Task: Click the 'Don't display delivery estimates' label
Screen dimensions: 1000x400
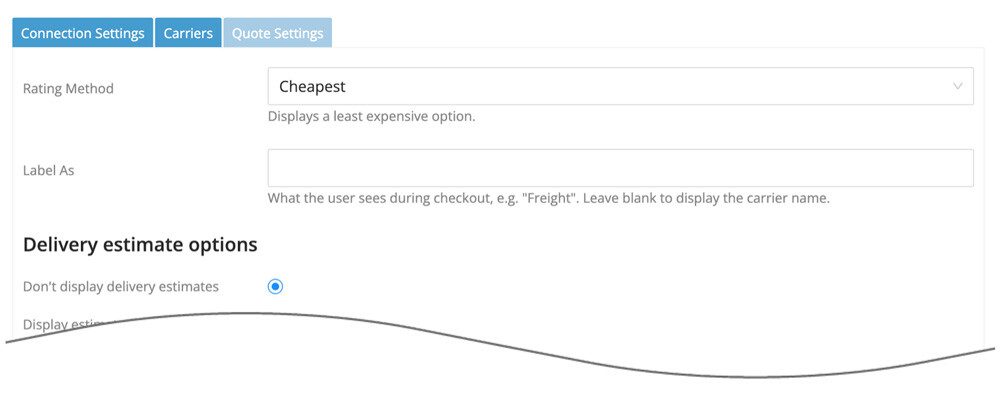Action: click(120, 287)
